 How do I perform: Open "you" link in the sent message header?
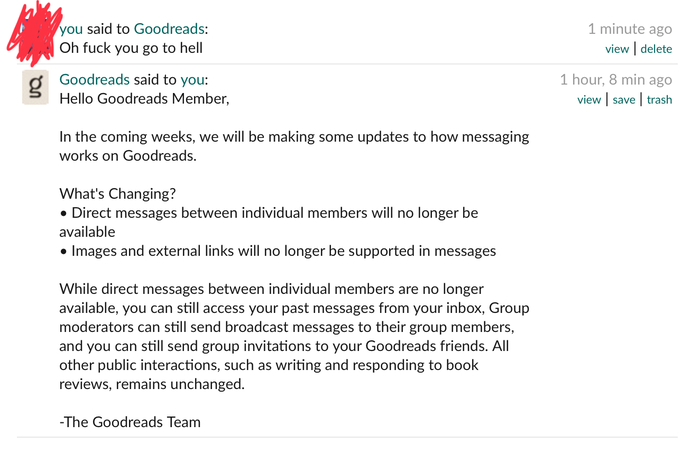pyautogui.click(x=72, y=29)
